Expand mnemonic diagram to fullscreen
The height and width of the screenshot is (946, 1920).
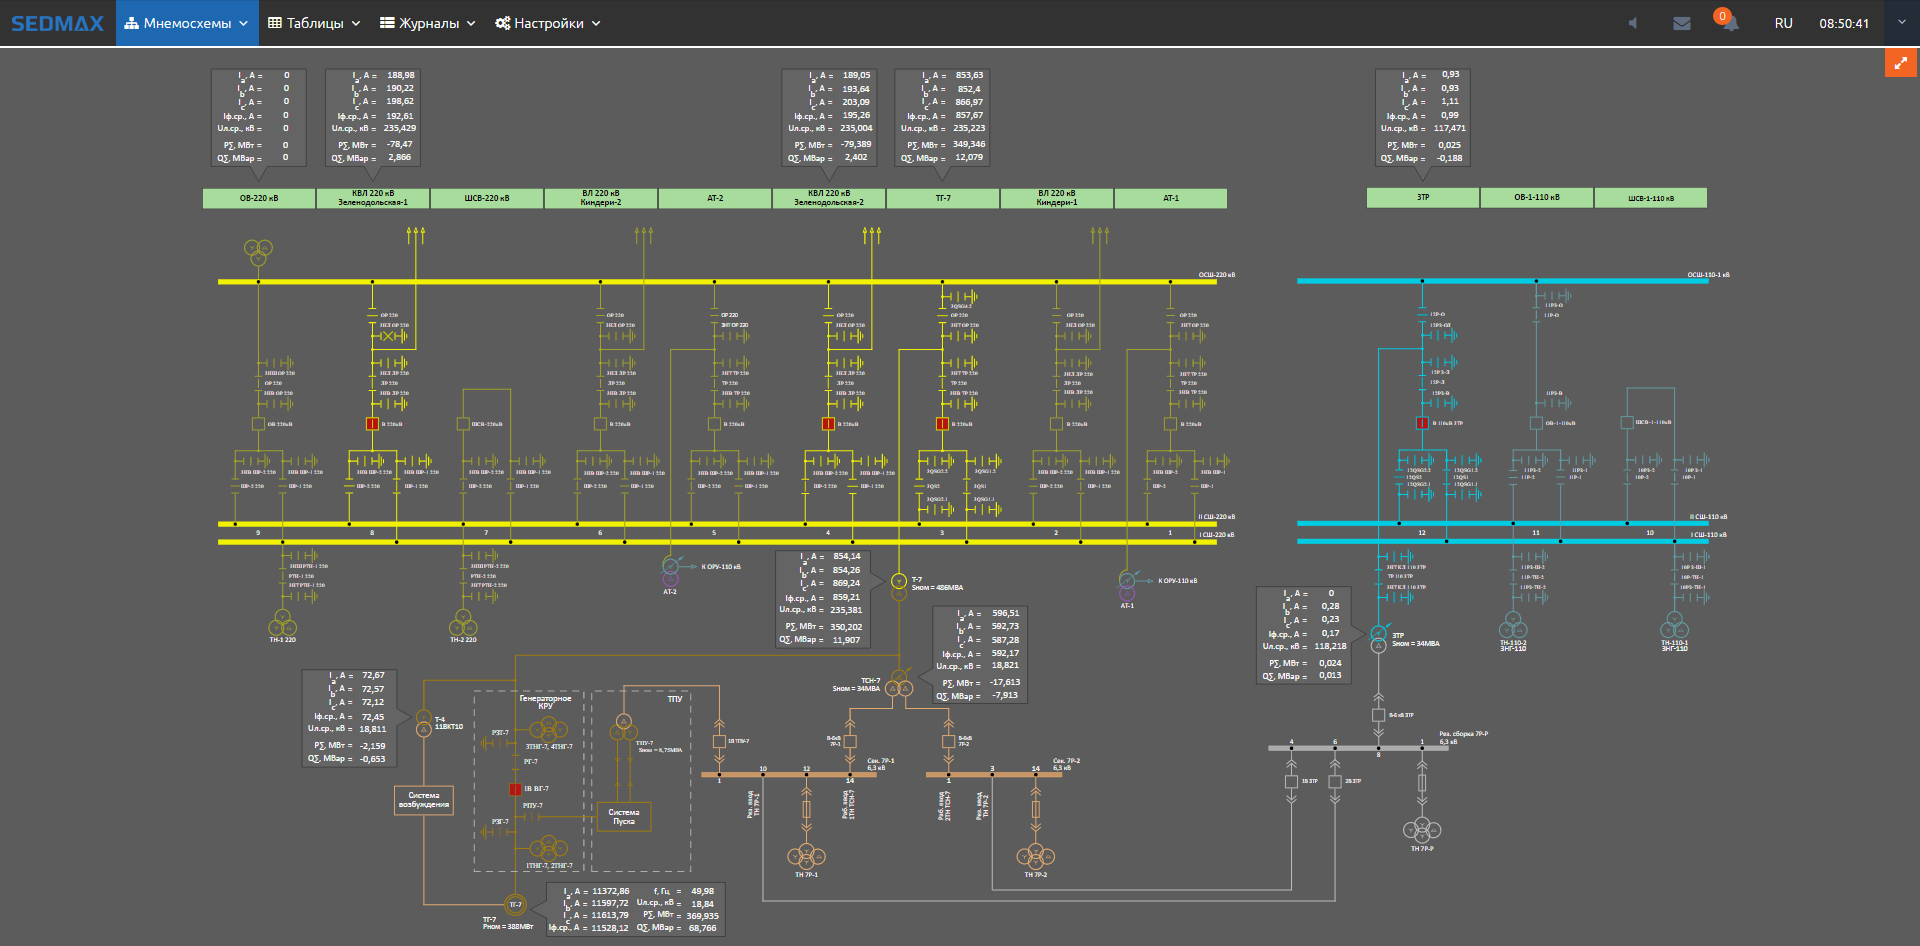pos(1900,63)
